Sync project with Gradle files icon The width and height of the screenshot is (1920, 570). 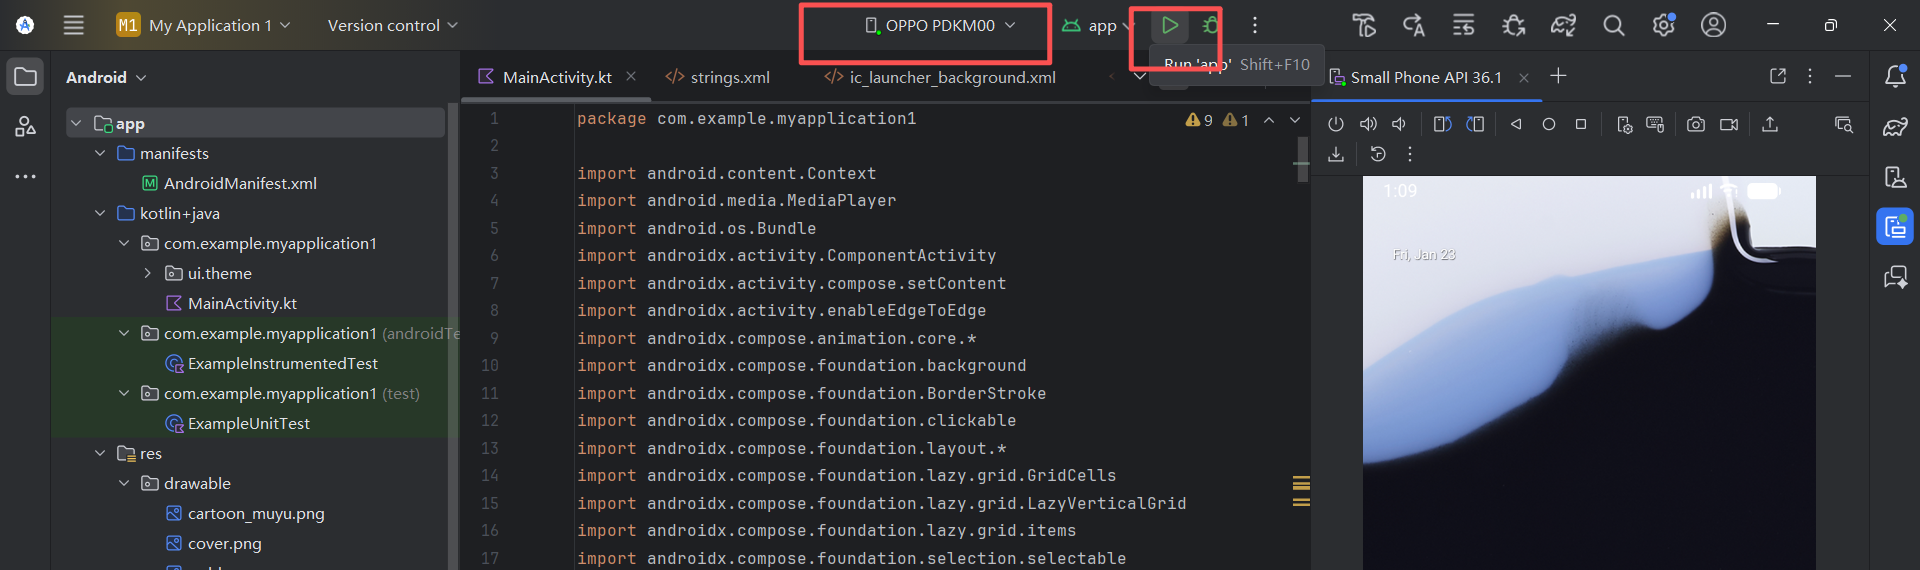1563,25
